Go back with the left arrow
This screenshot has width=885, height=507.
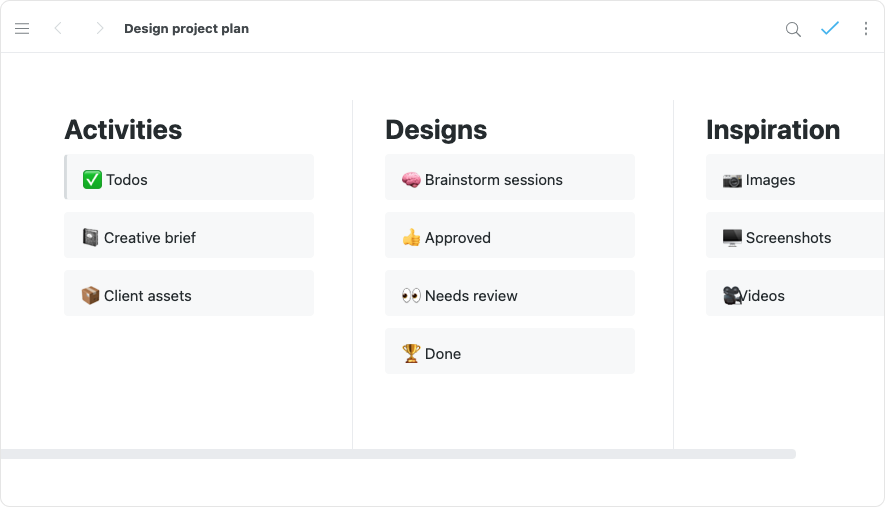pyautogui.click(x=58, y=29)
